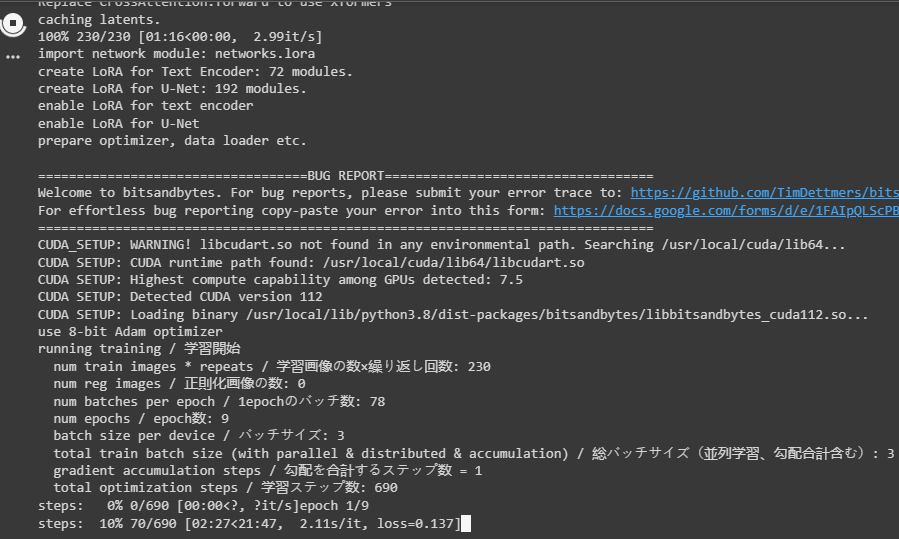This screenshot has width=899, height=539.
Task: Click the BUG REPORT header separator line
Action: click(345, 175)
